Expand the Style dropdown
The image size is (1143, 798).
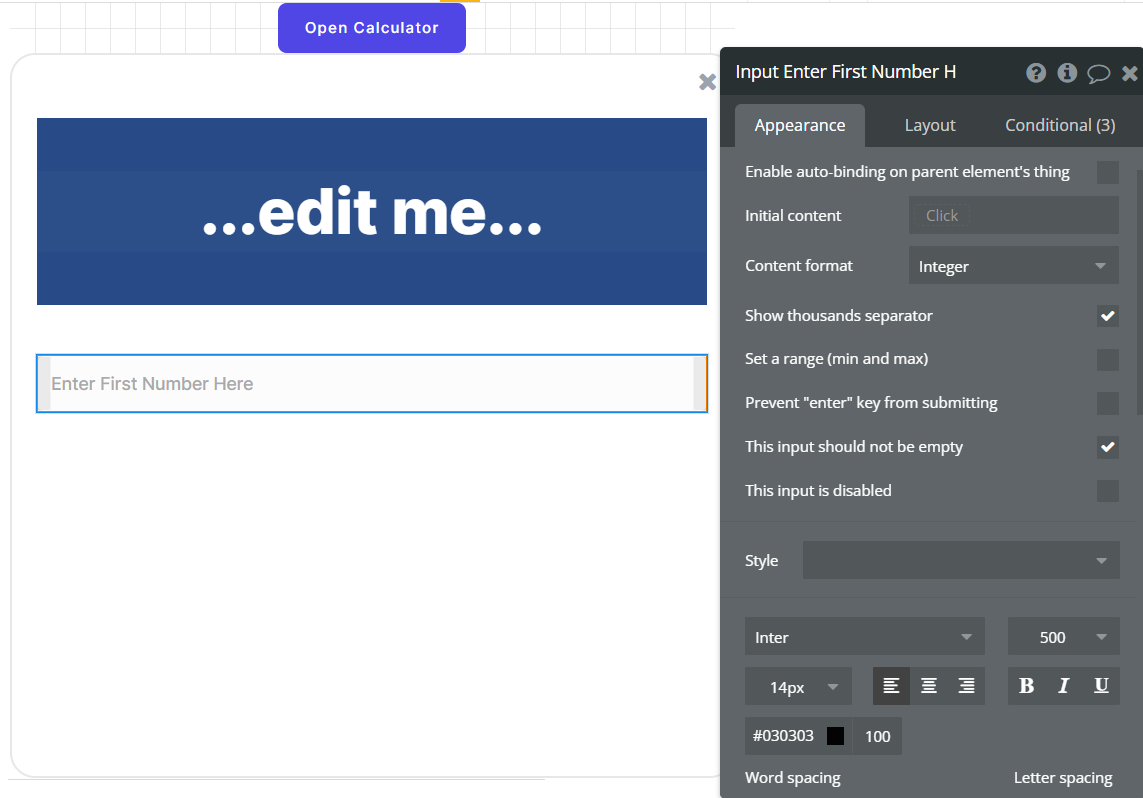click(960, 561)
